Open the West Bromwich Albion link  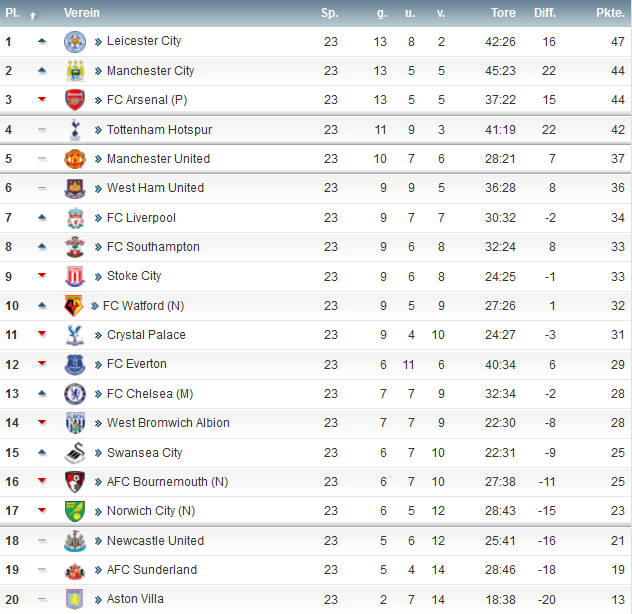168,423
